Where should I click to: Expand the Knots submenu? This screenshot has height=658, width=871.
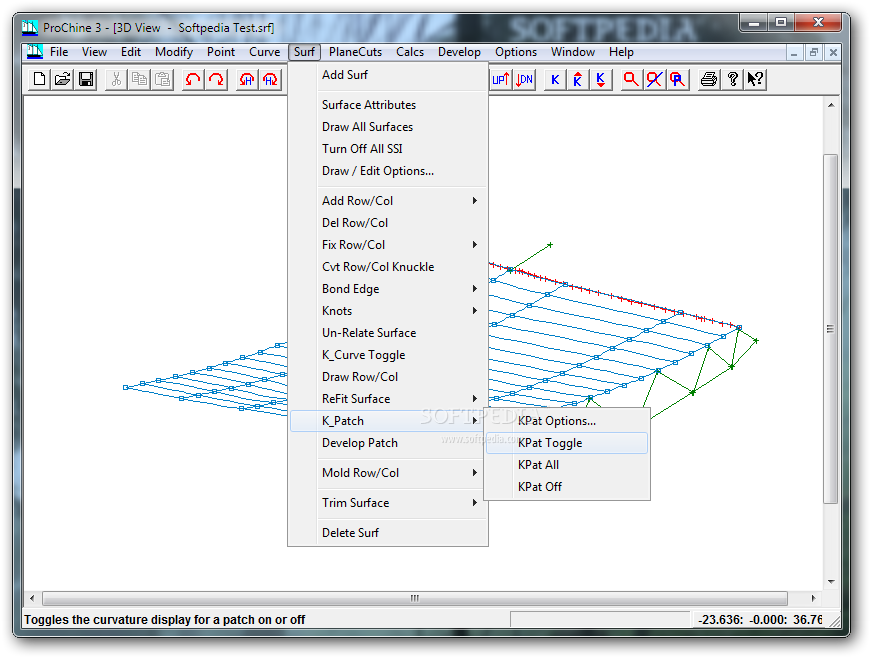pyautogui.click(x=388, y=311)
